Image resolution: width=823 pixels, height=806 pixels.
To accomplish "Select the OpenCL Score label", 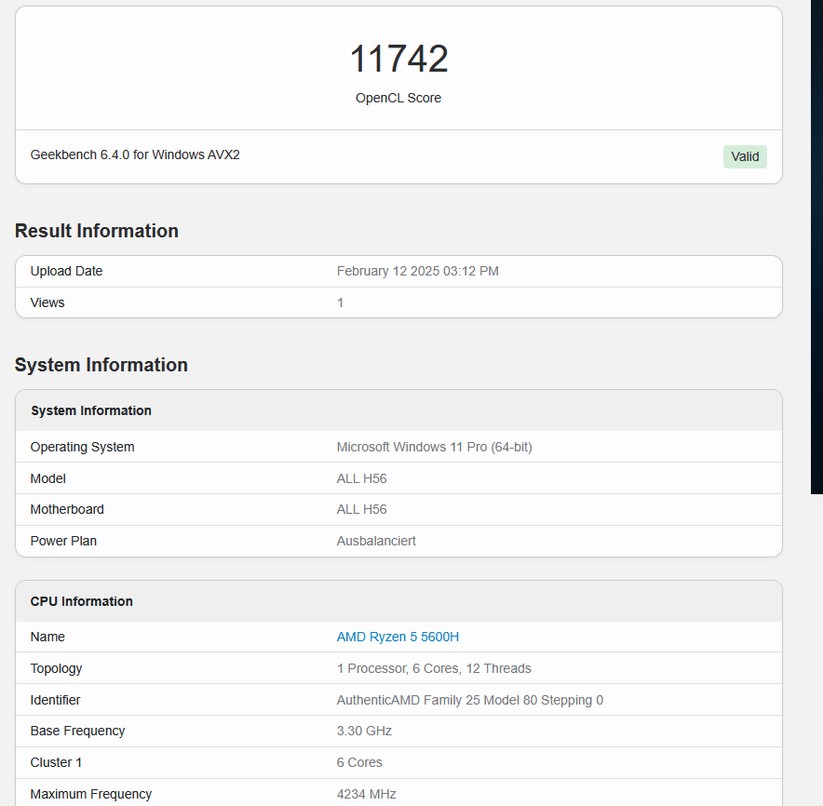I will pyautogui.click(x=398, y=98).
